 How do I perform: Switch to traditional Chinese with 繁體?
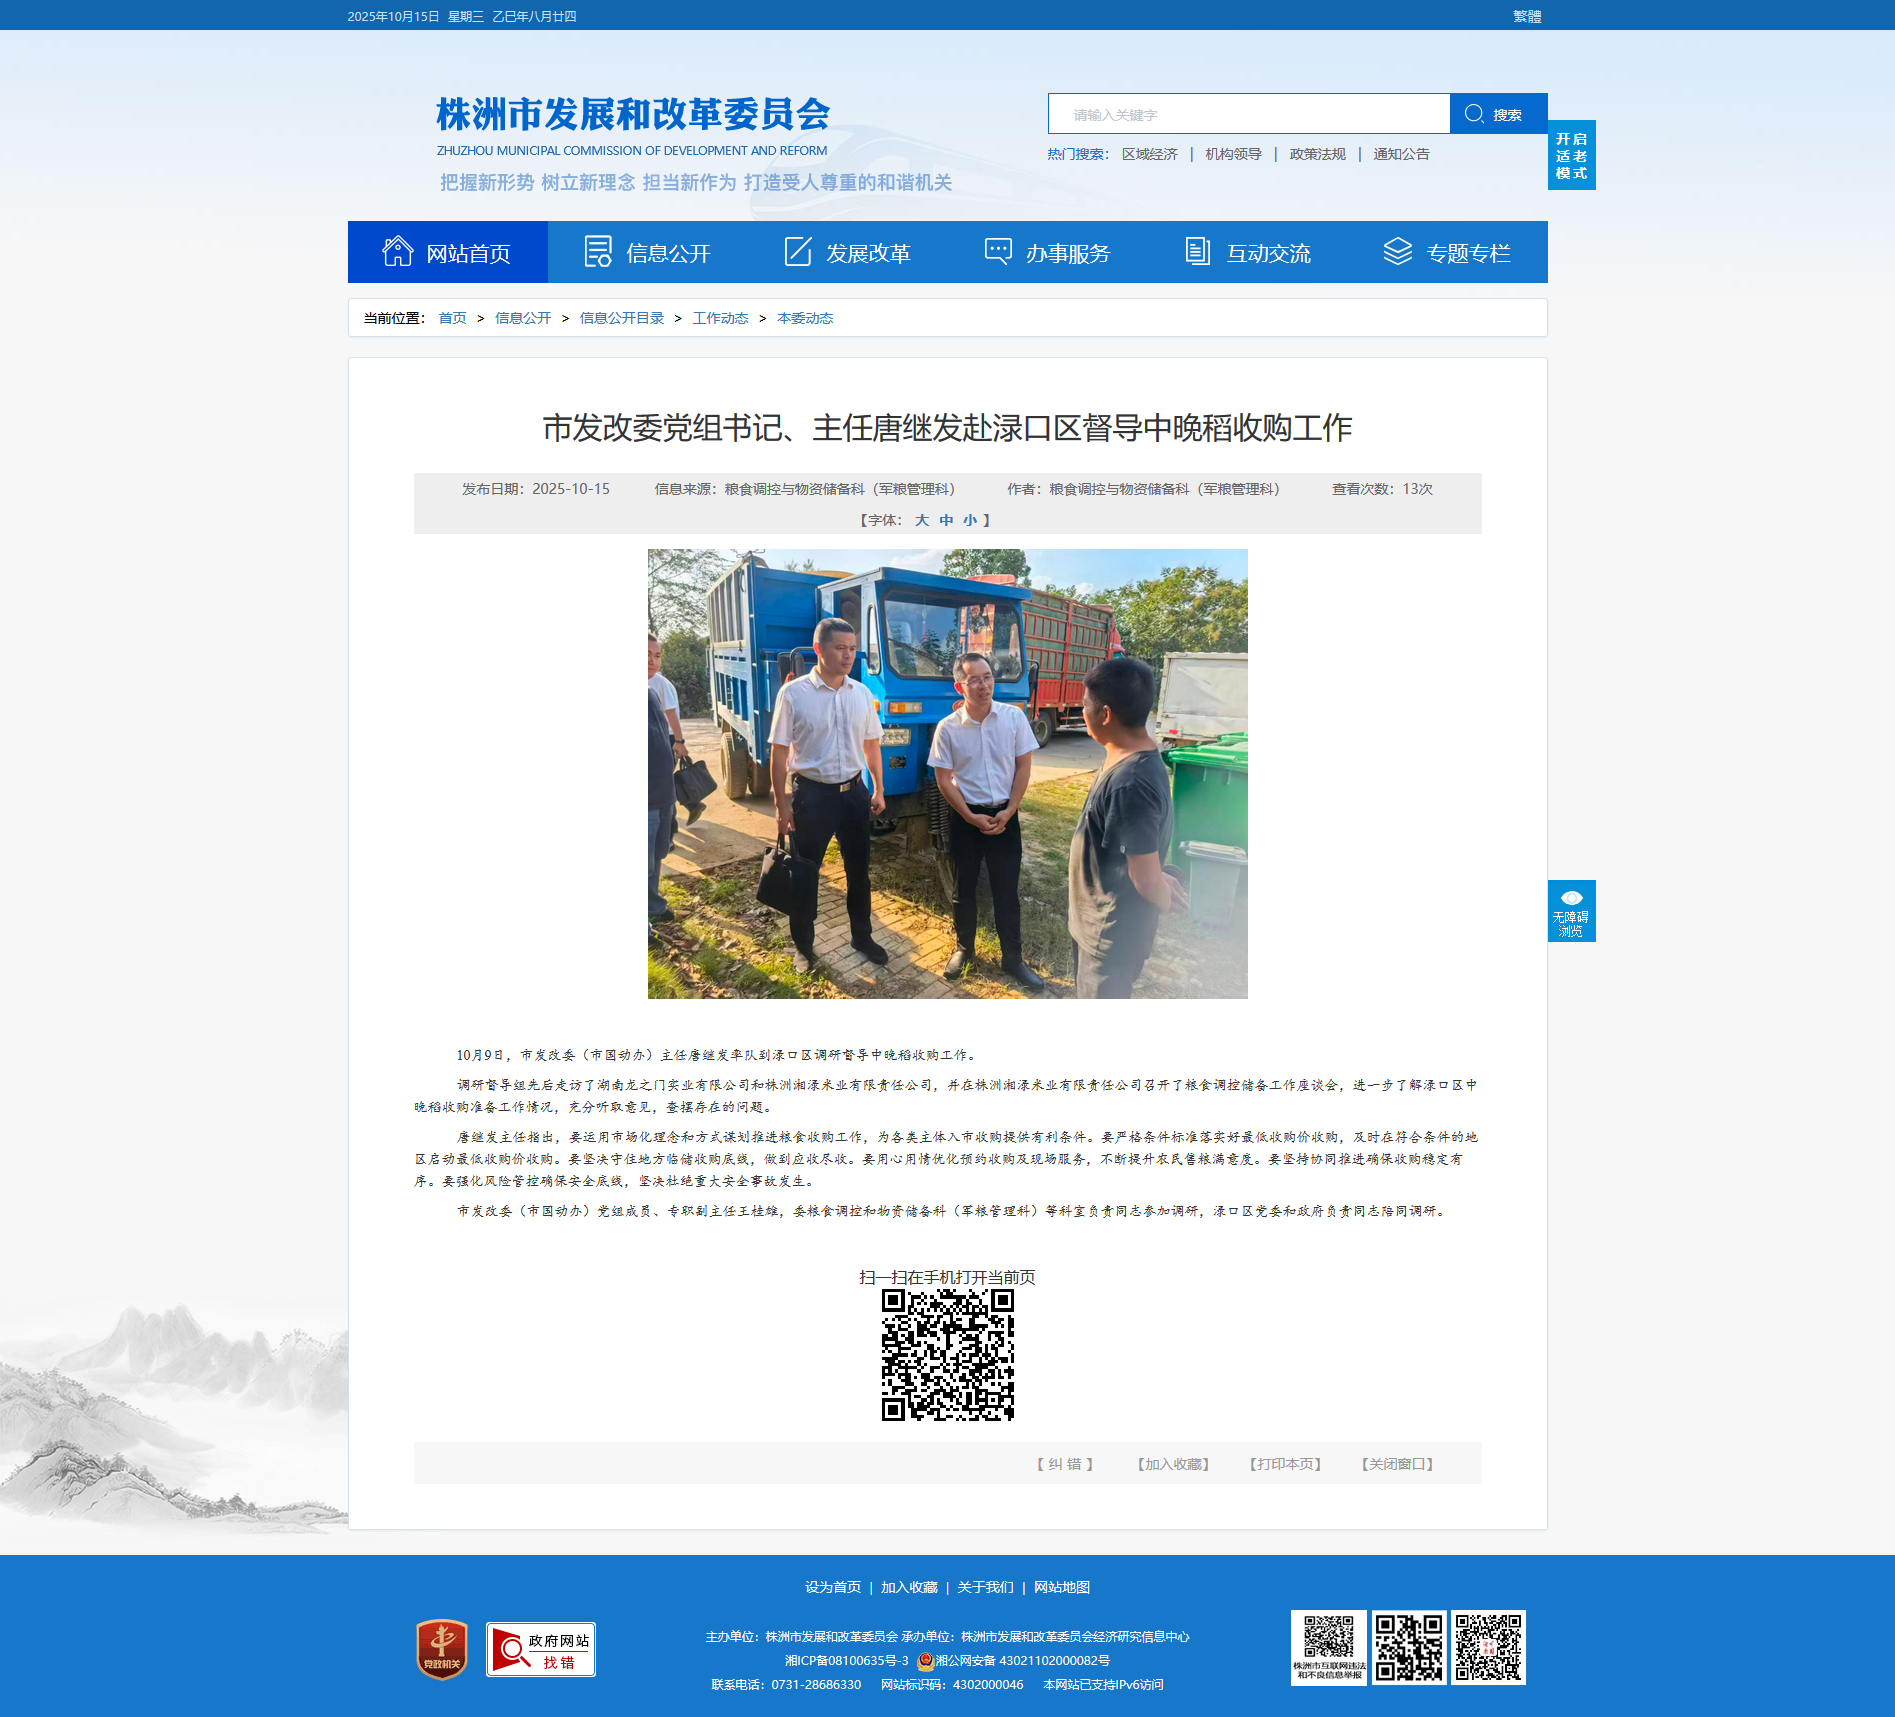pos(1526,16)
